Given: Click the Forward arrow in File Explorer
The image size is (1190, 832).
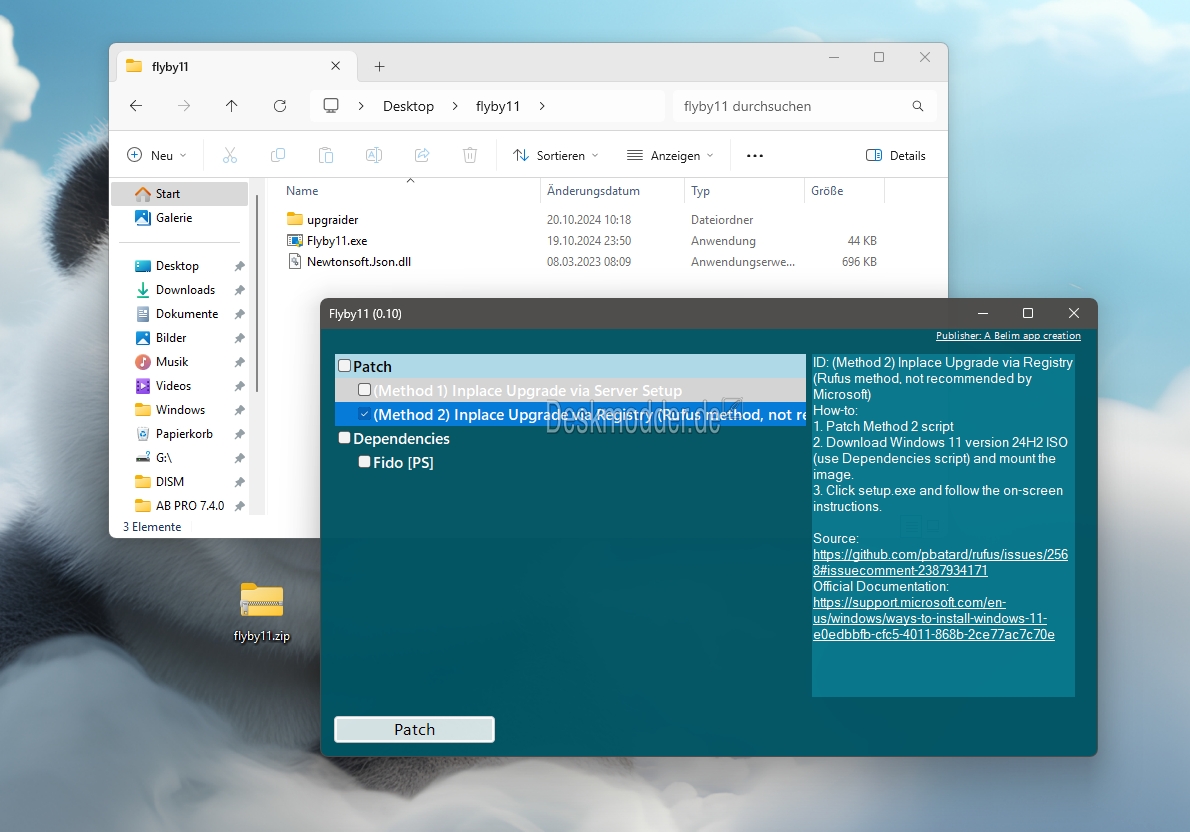Looking at the screenshot, I should pos(184,106).
